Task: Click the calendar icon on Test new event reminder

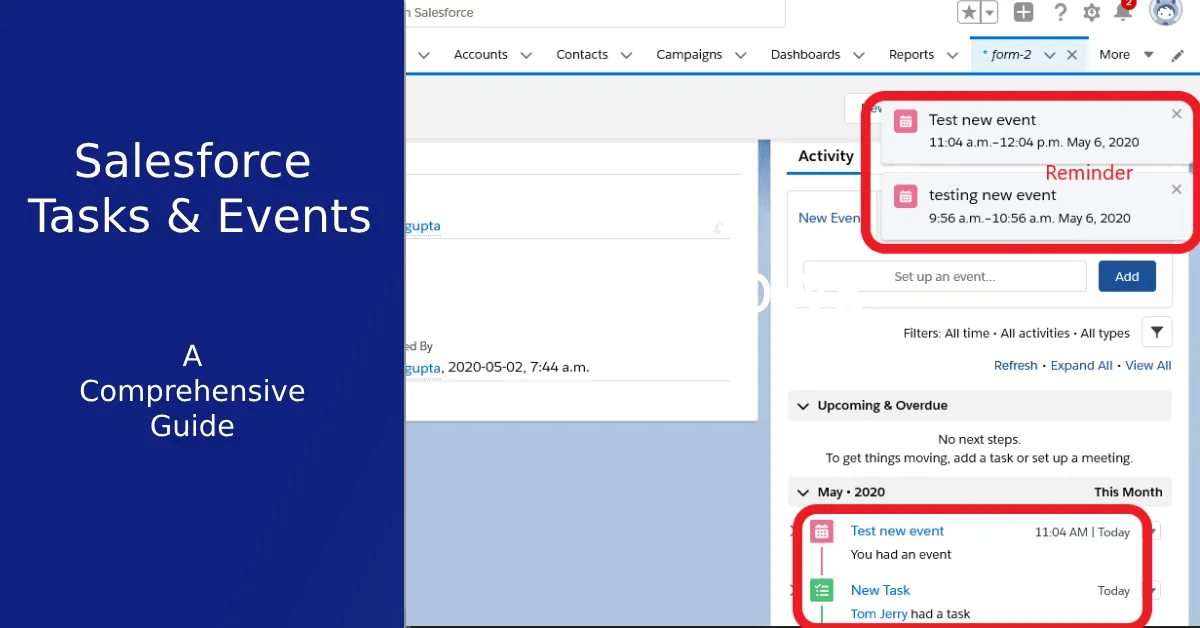Action: pos(905,121)
